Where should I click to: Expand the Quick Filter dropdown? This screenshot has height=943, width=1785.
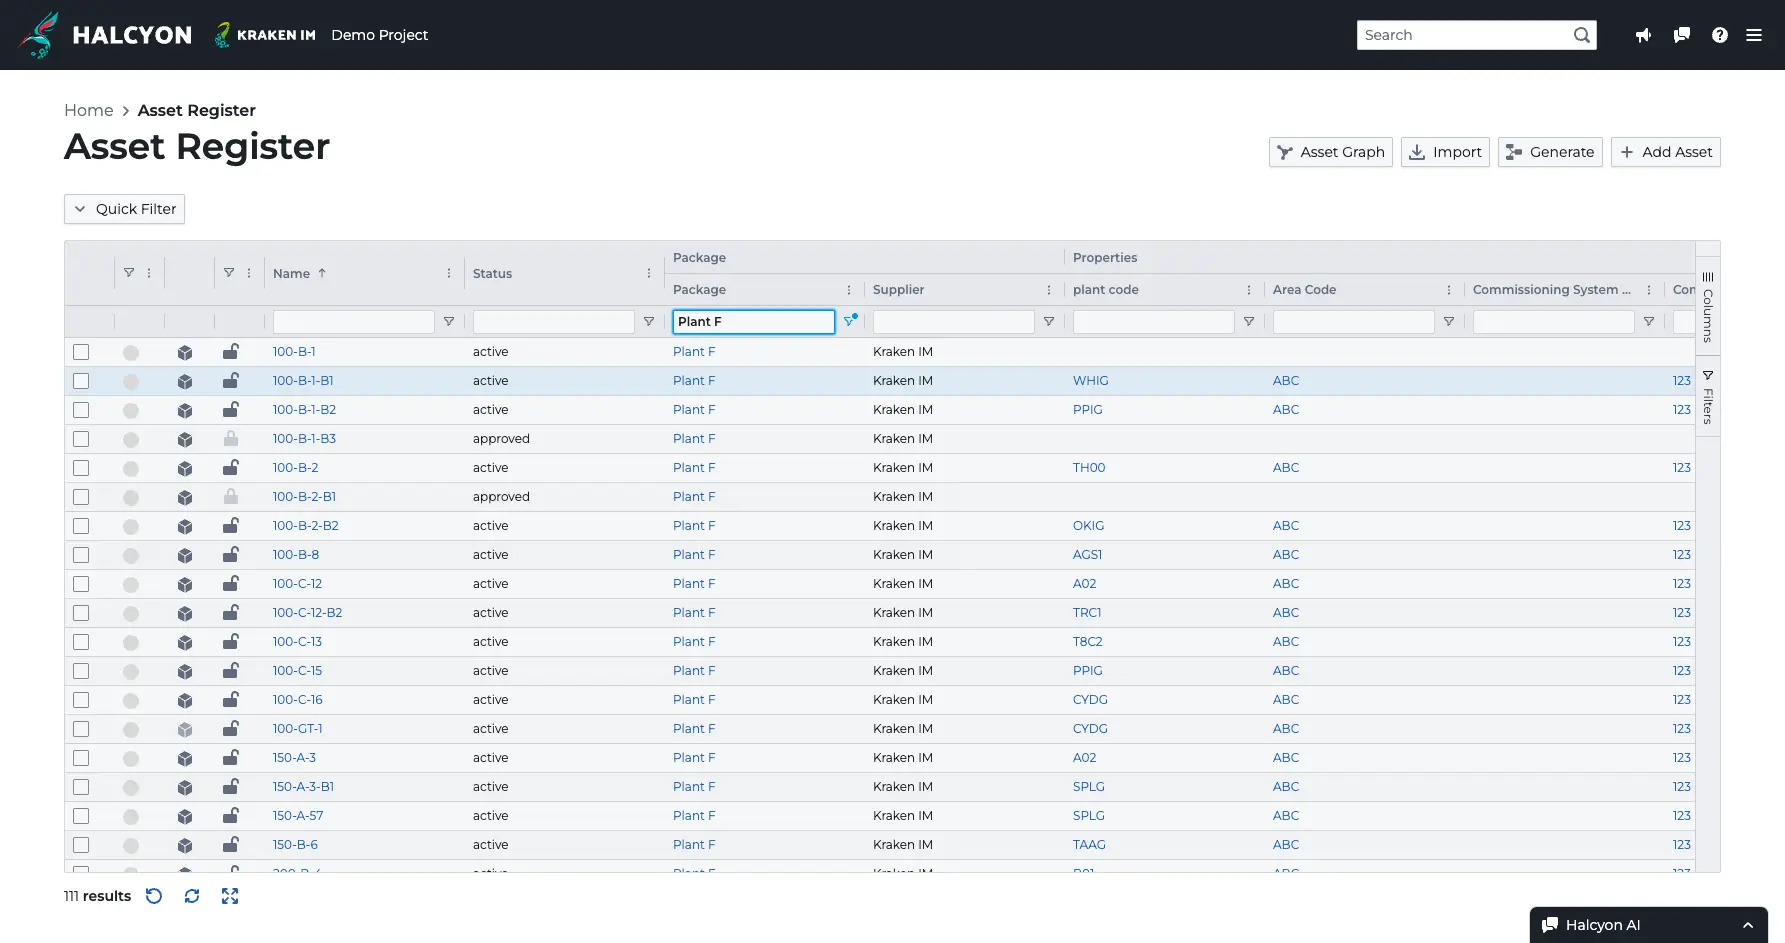click(x=125, y=209)
